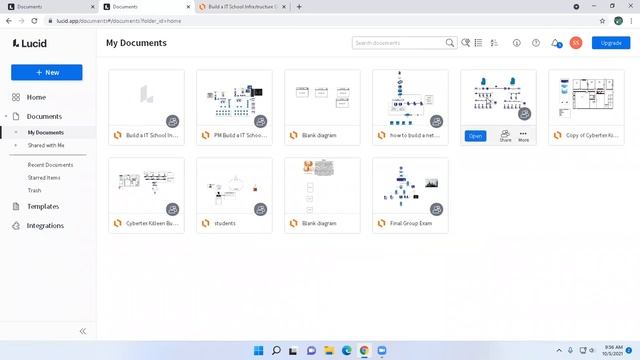The image size is (640, 360).
Task: Open More options on hovered card
Action: tap(523, 136)
